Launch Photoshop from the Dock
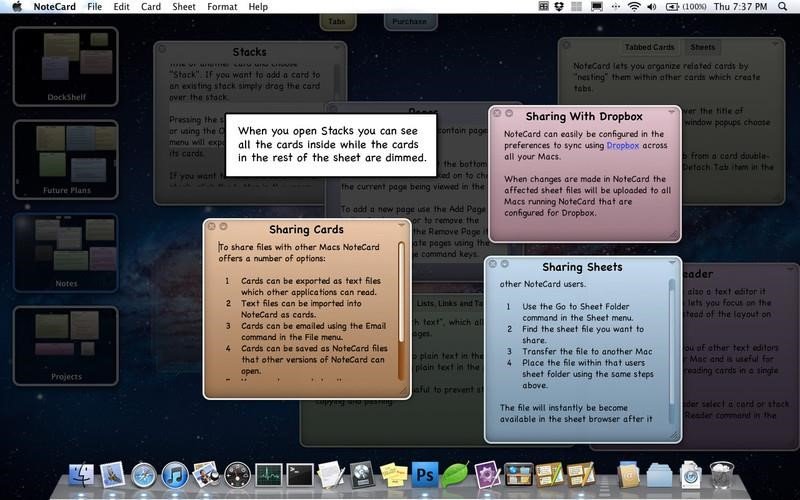This screenshot has height=500, width=800. point(424,475)
